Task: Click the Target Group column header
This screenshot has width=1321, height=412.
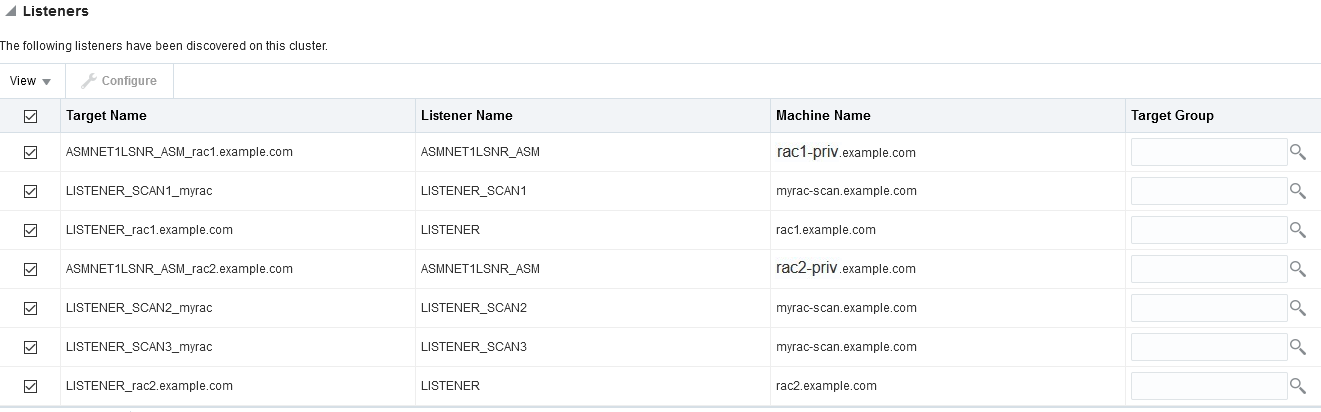Action: click(1223, 116)
